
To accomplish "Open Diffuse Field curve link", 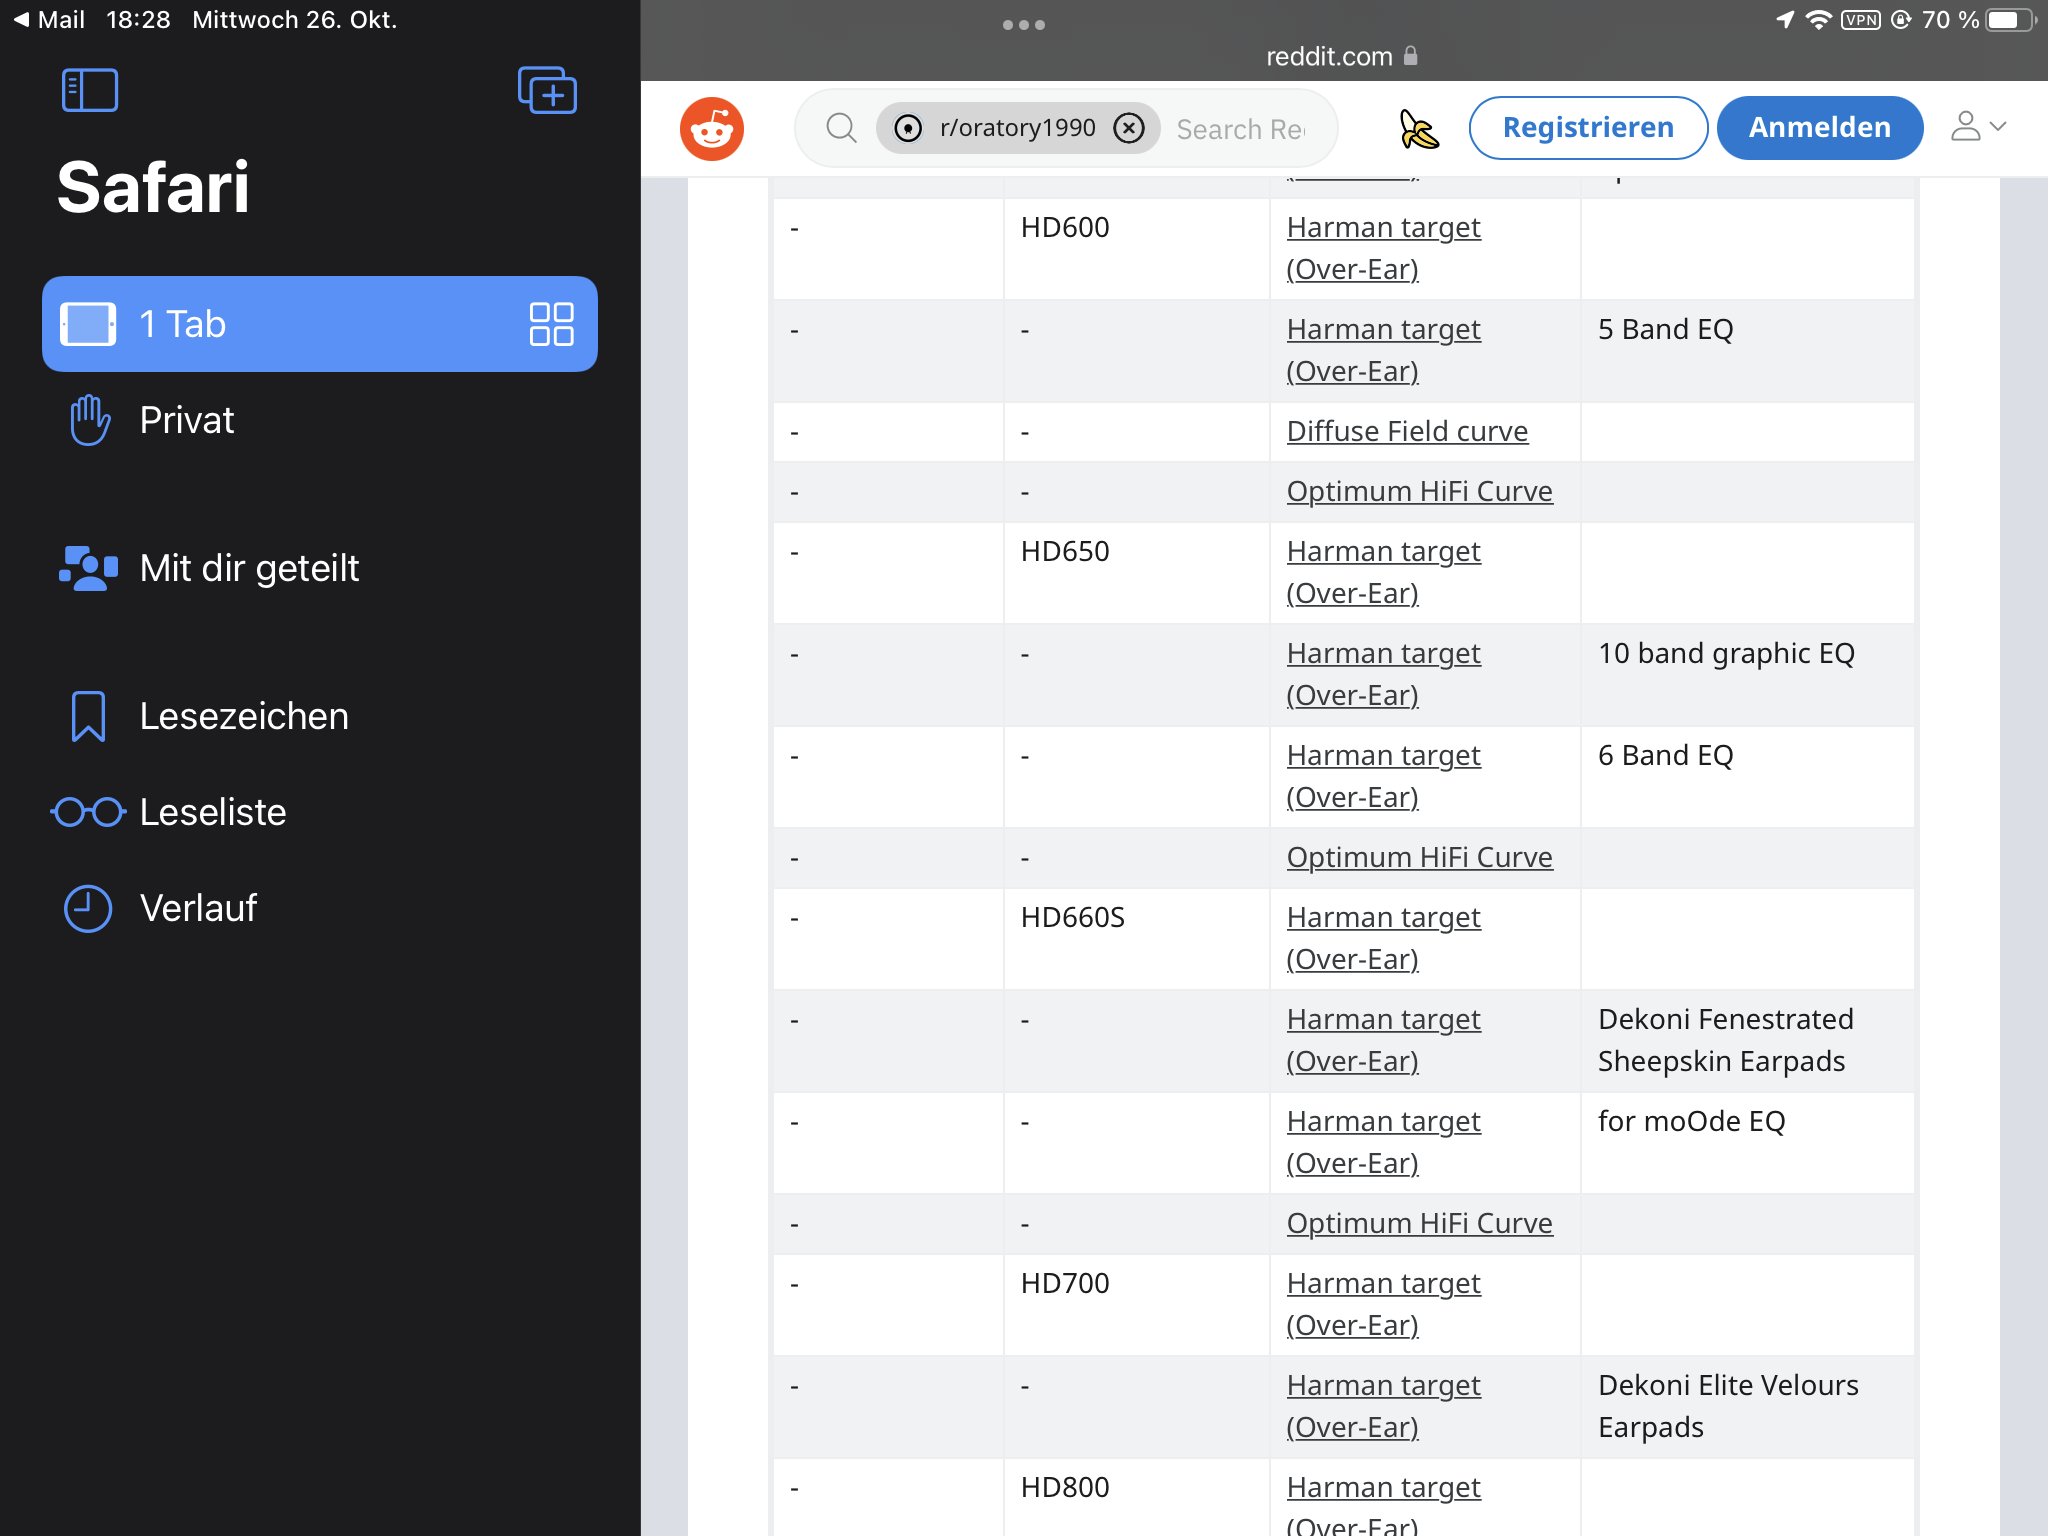I will coord(1407,431).
